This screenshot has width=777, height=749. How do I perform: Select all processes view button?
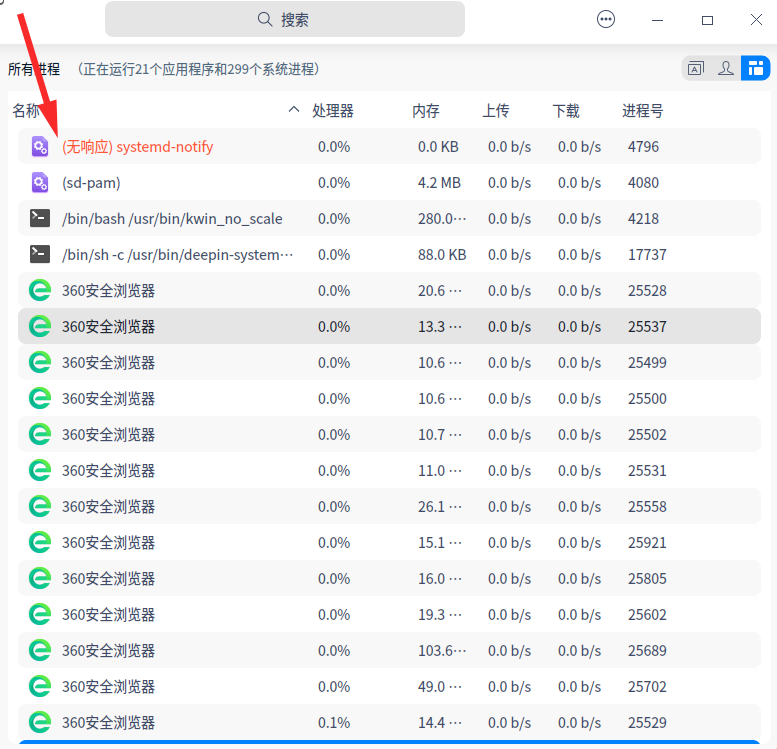pos(755,68)
